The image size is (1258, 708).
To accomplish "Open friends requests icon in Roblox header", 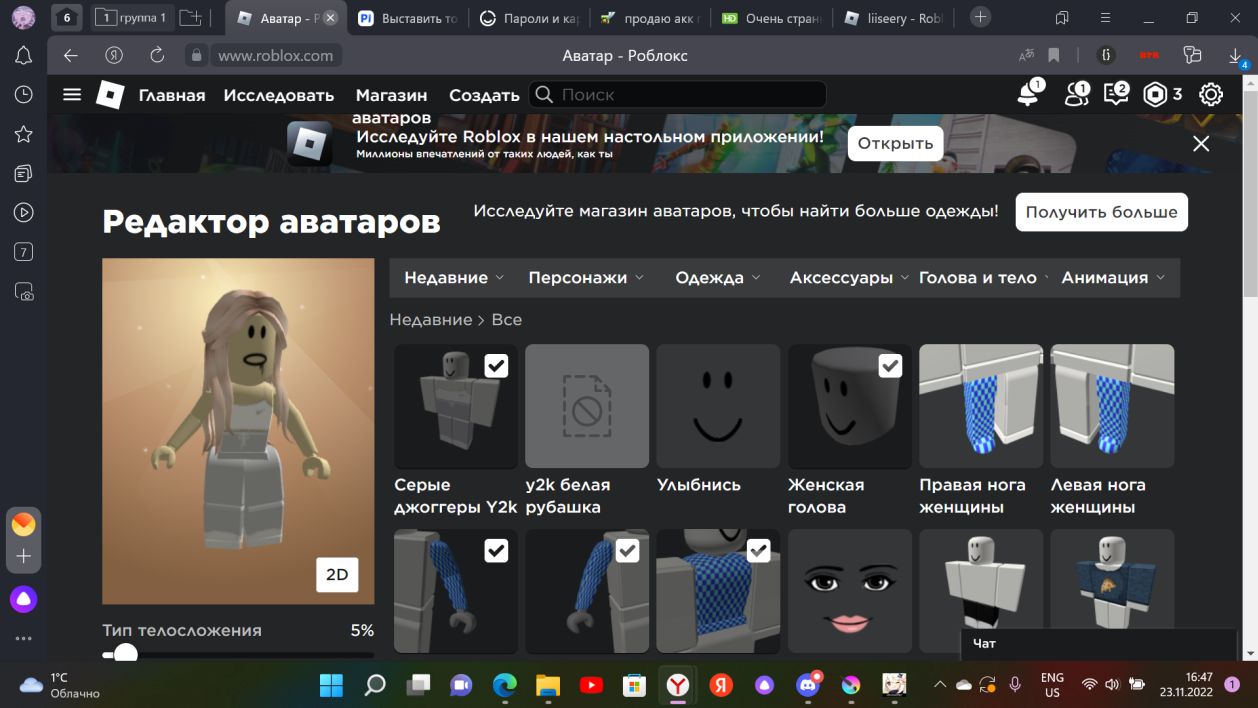I will coord(1077,94).
